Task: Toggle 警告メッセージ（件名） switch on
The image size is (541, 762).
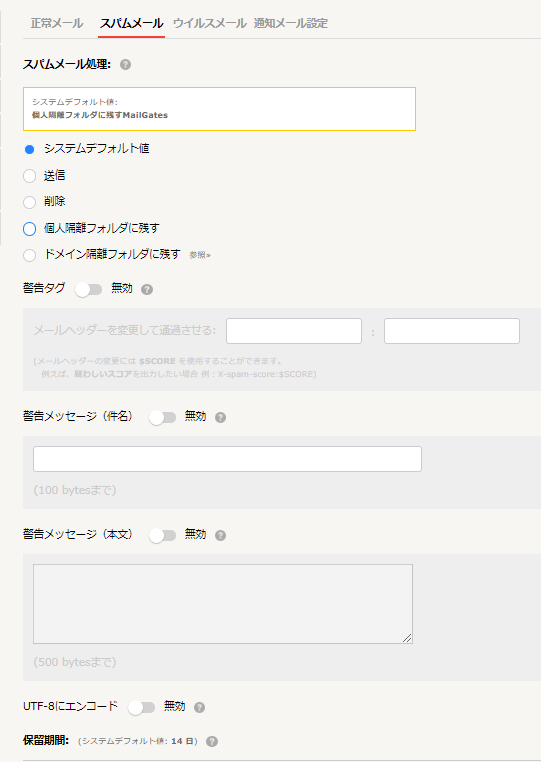Action: click(162, 417)
